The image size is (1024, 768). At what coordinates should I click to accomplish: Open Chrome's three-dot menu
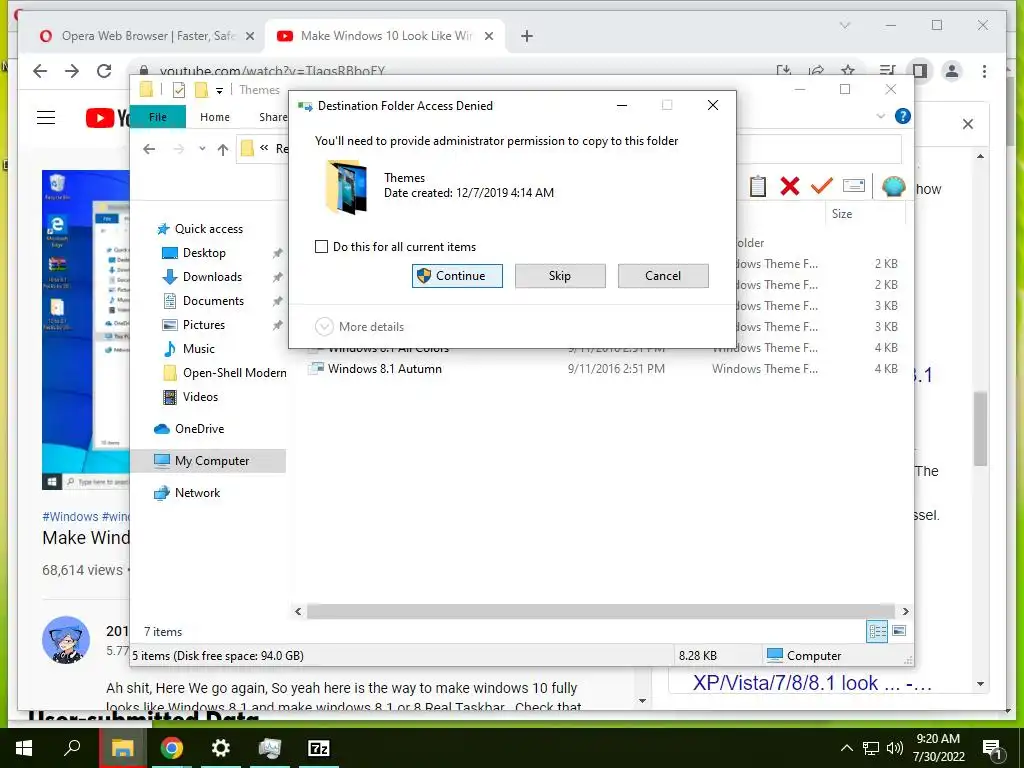coord(984,71)
